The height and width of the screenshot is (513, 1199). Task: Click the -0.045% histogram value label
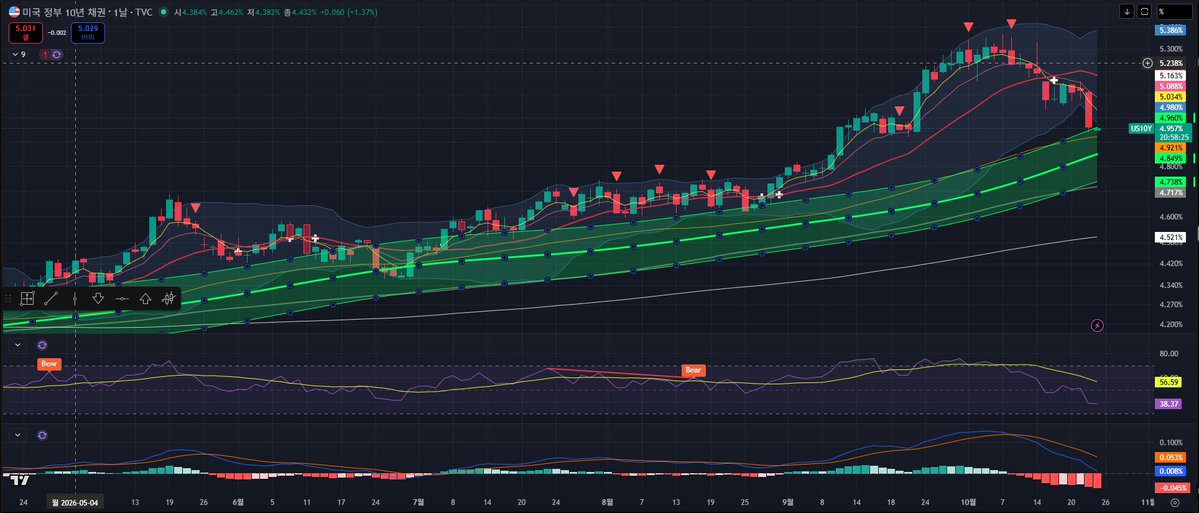(x=1172, y=488)
